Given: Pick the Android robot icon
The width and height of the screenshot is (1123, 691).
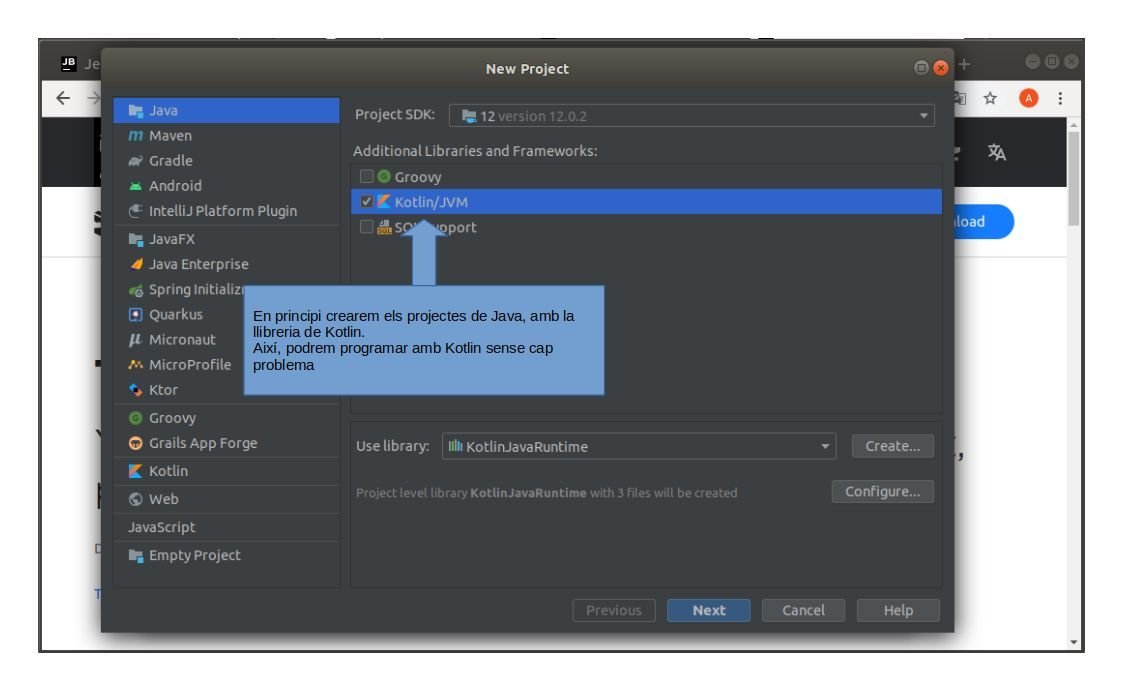Looking at the screenshot, I should coord(135,185).
